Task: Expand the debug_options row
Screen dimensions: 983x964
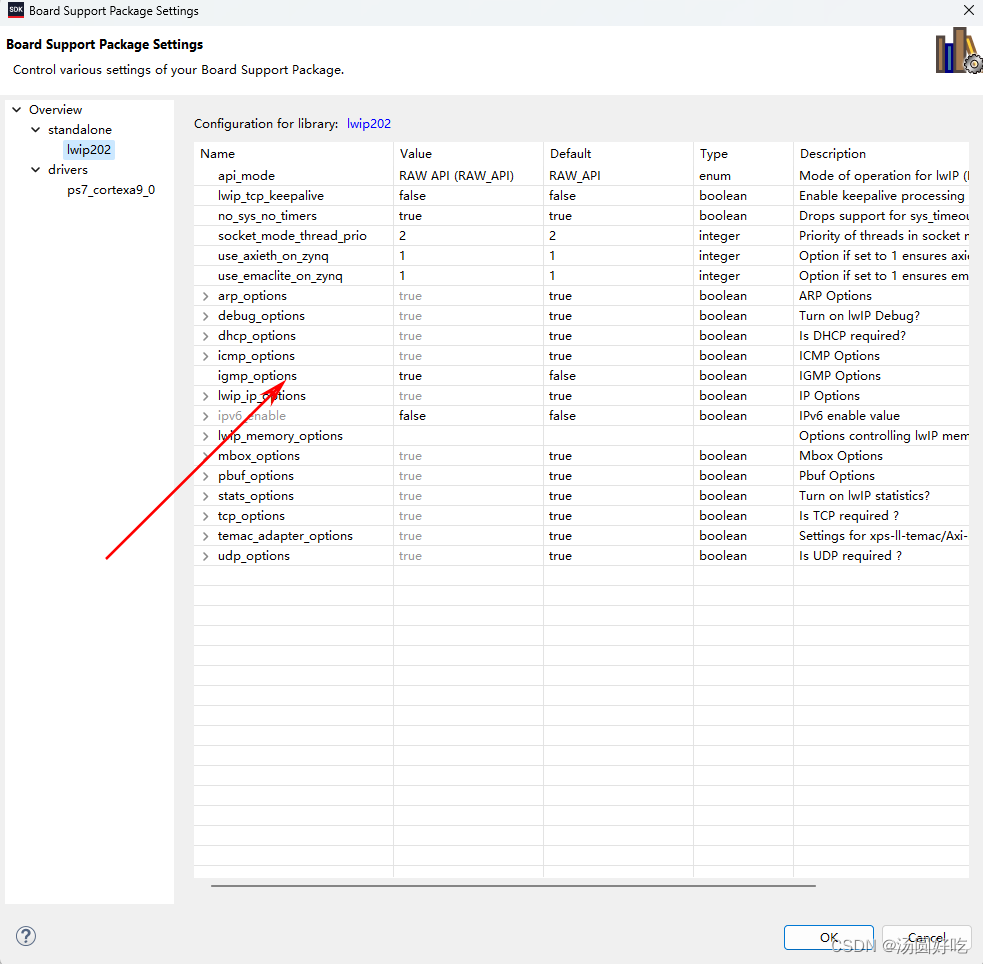Action: [204, 315]
